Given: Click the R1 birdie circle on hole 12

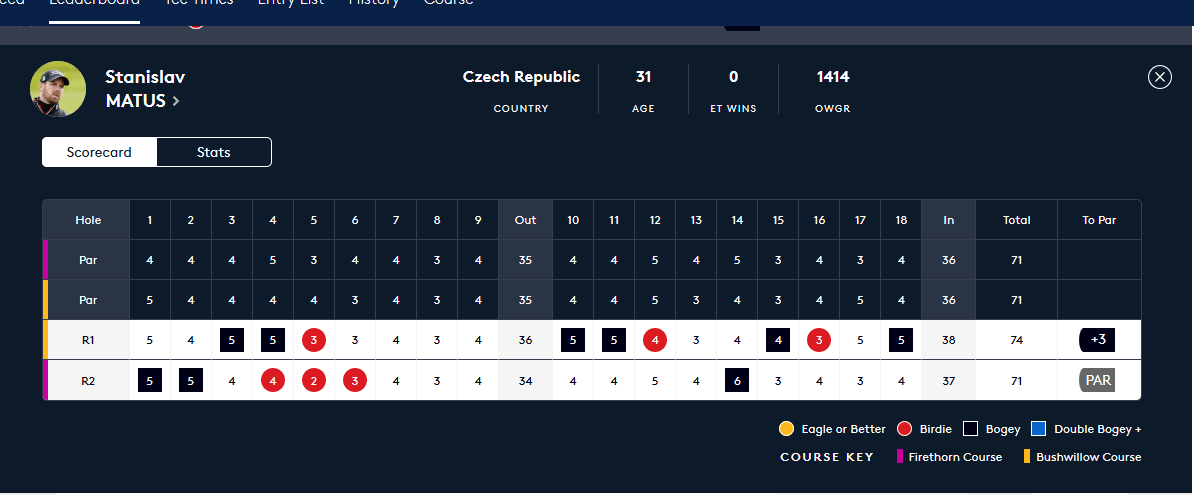Looking at the screenshot, I should tap(655, 340).
